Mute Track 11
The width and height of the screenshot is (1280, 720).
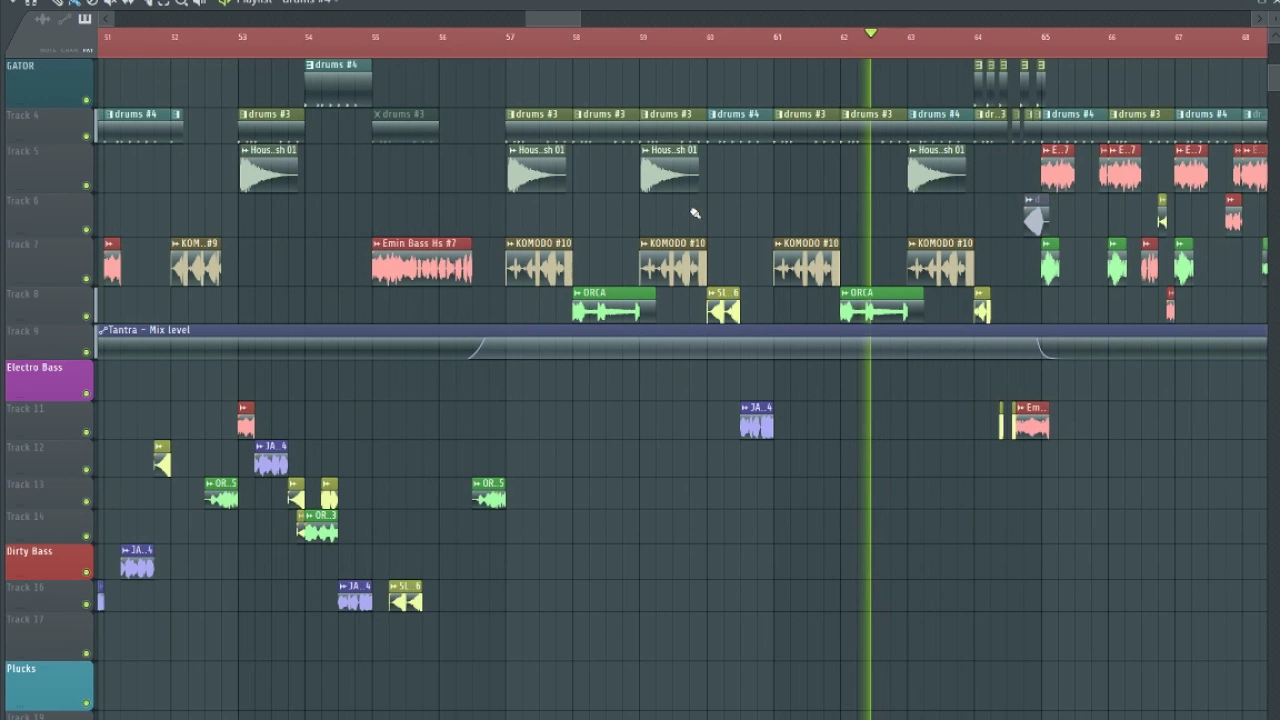[86, 433]
